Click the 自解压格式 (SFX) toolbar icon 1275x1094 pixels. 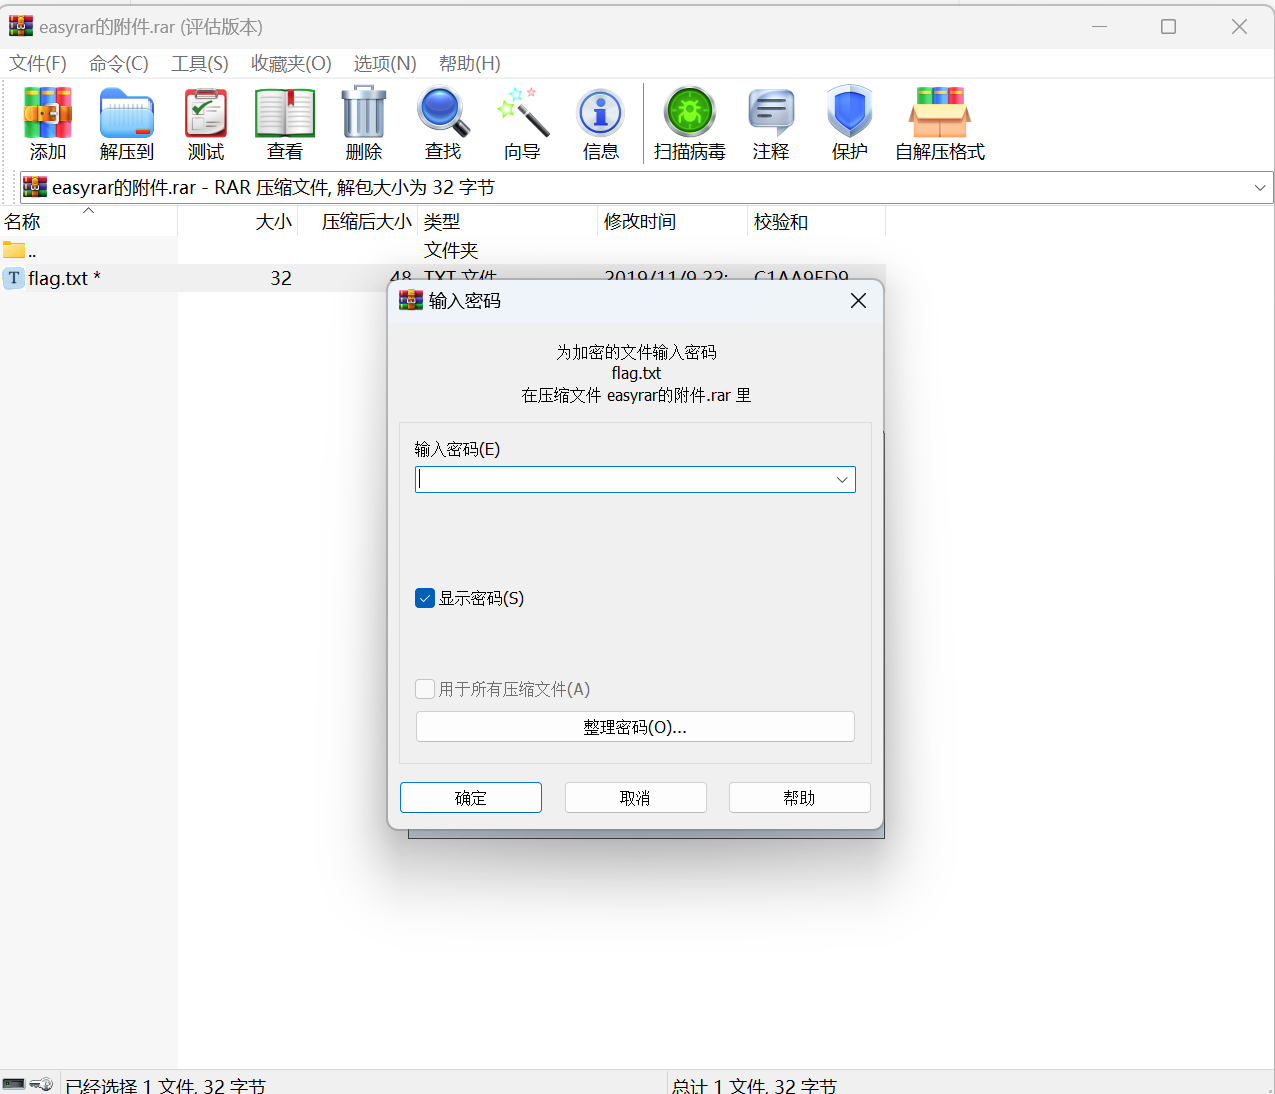coord(940,112)
